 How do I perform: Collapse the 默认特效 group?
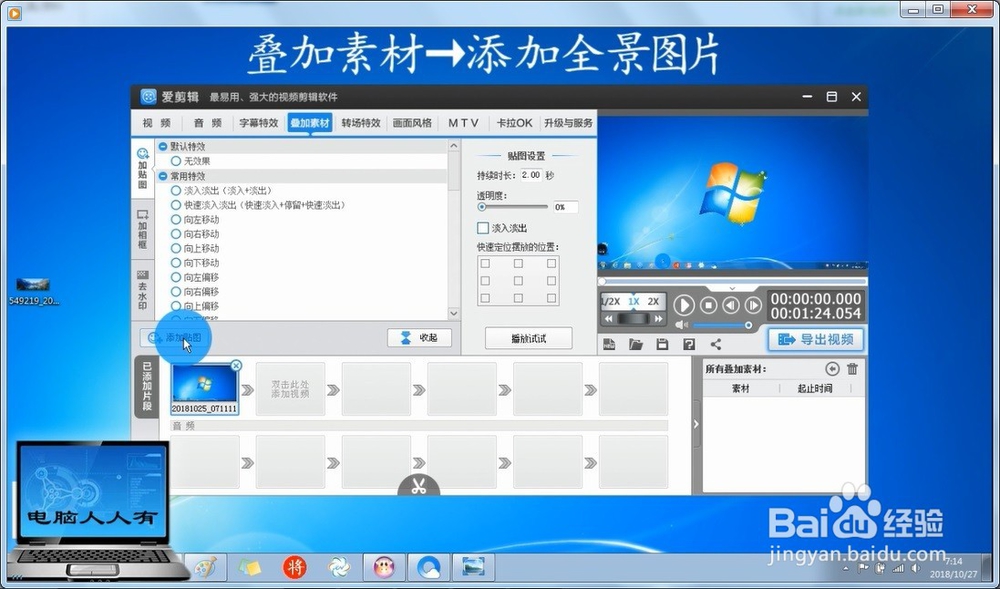point(163,147)
